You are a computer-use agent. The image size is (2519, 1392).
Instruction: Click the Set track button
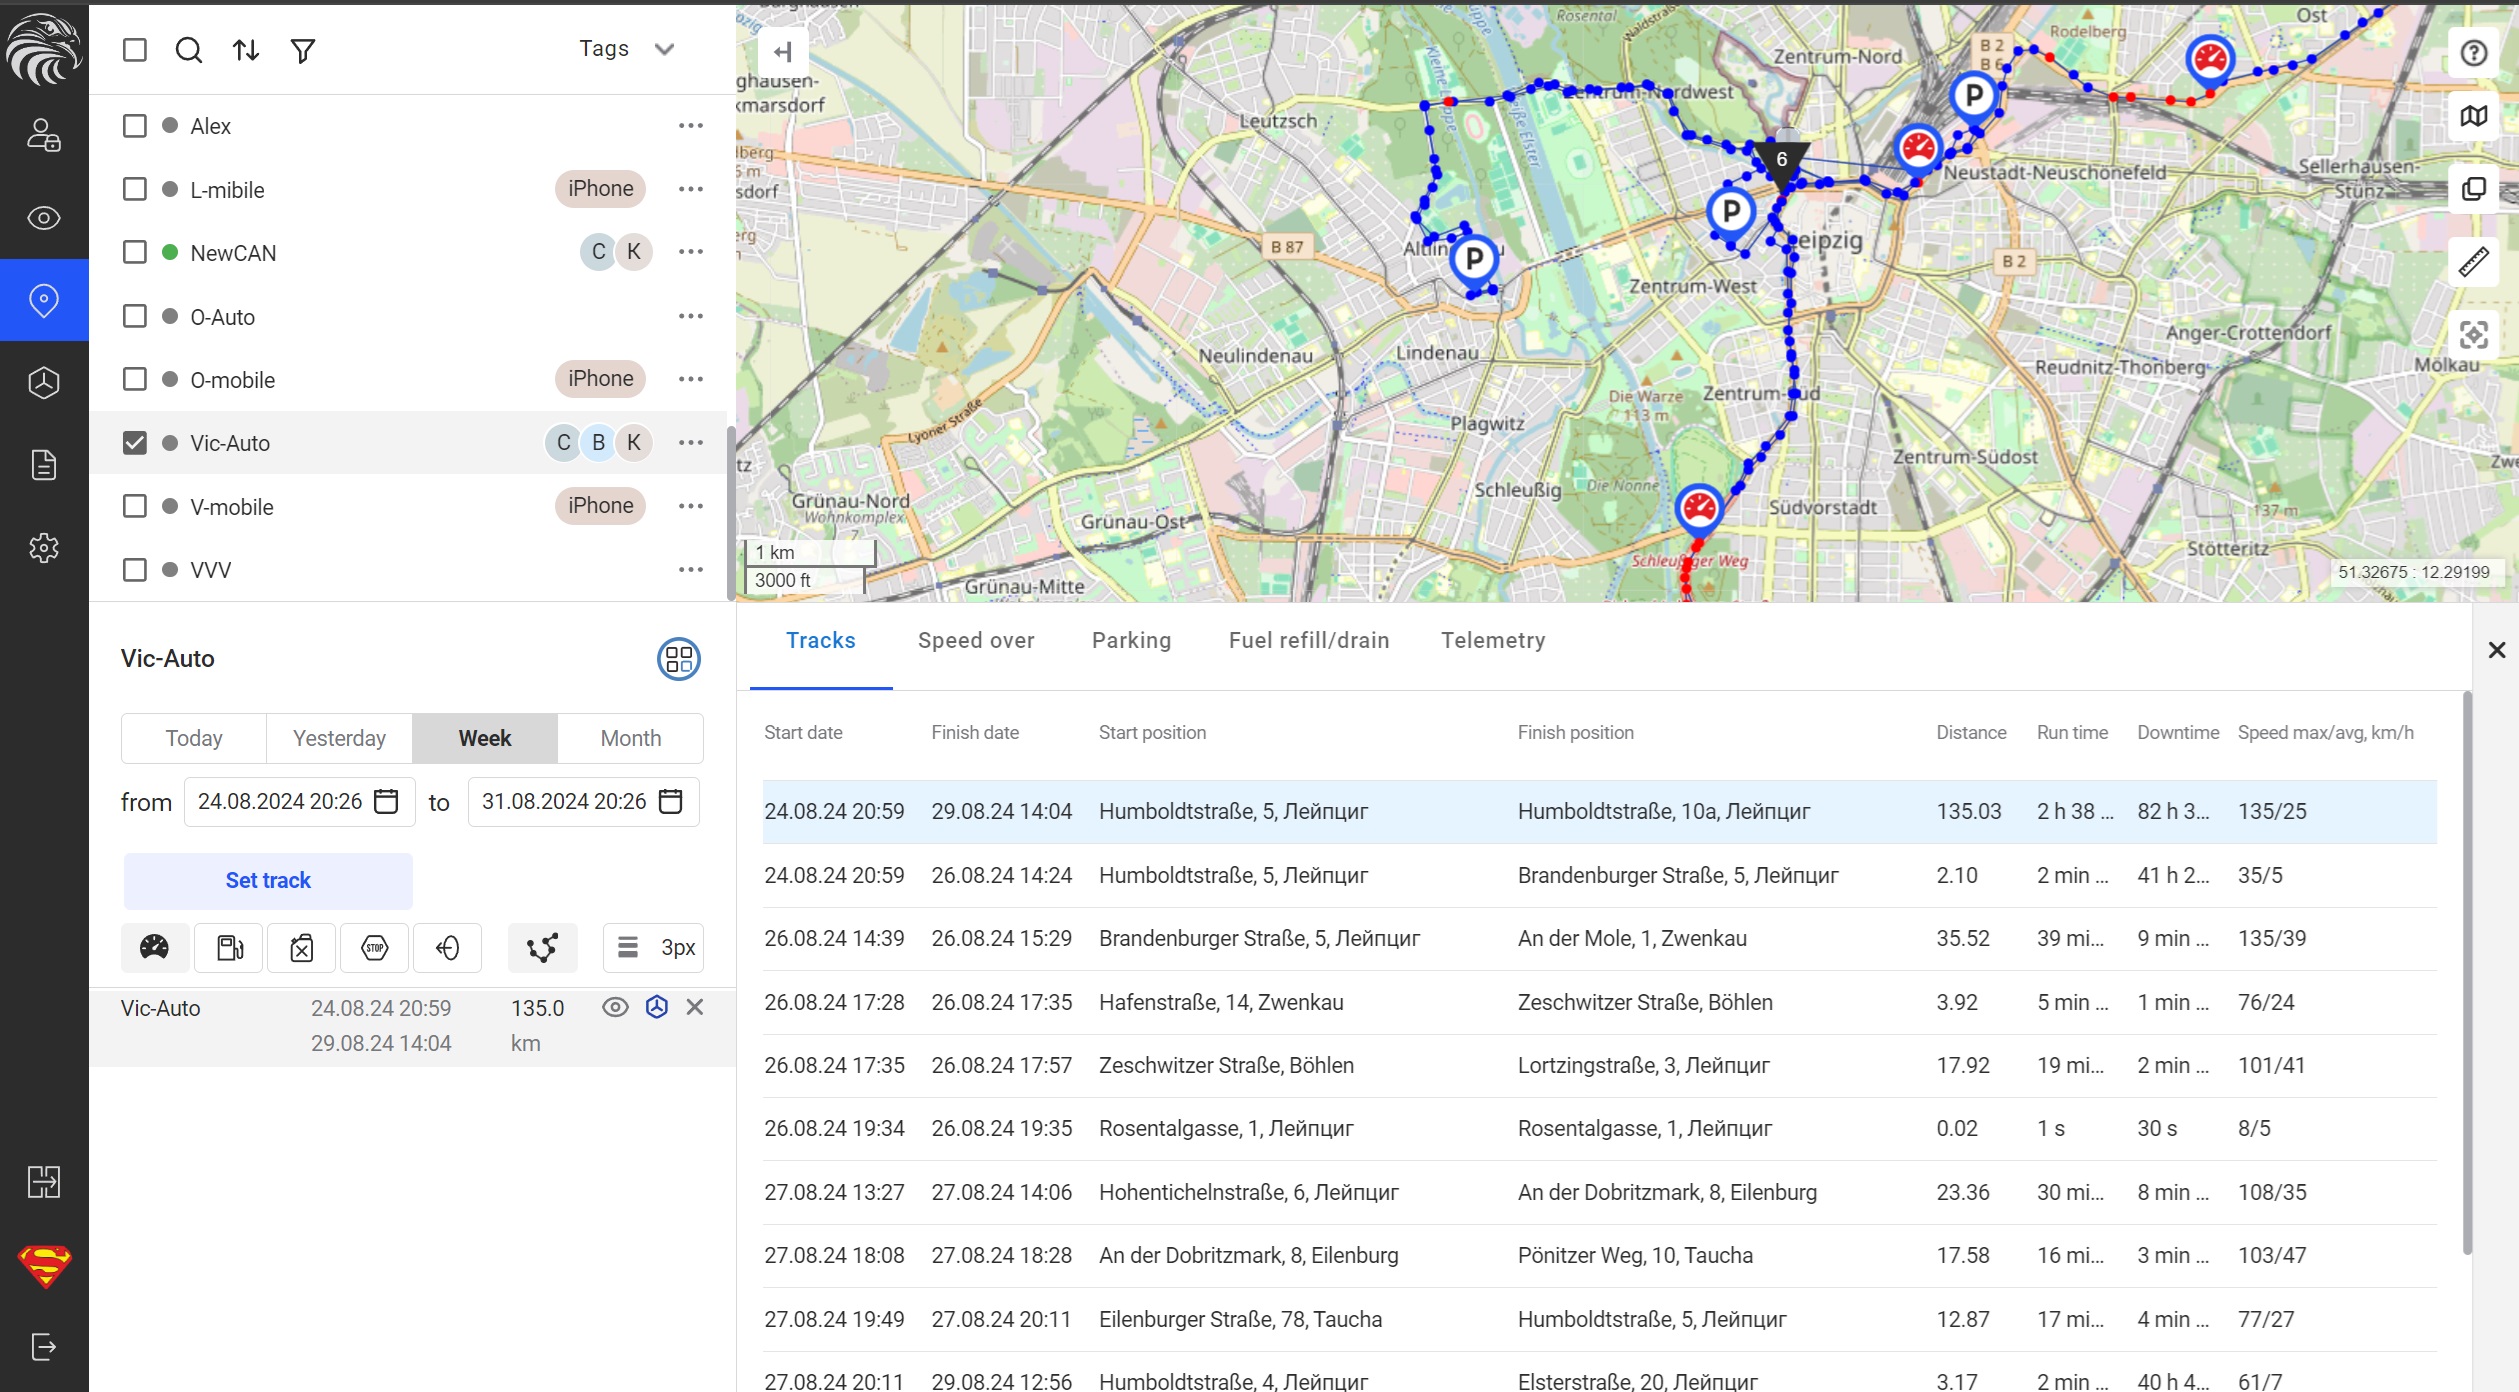(x=268, y=880)
